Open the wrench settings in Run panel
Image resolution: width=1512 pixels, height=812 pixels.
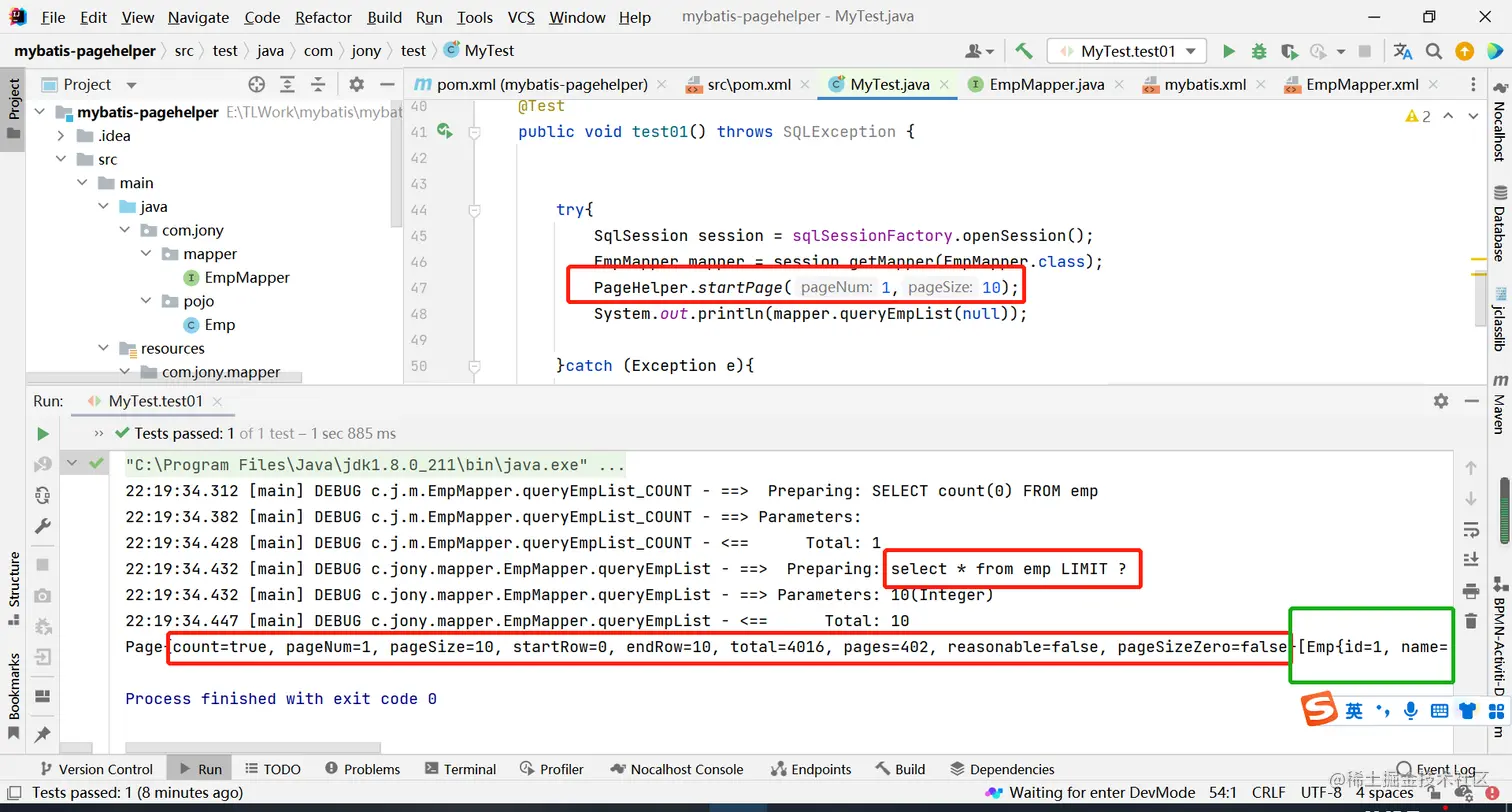pyautogui.click(x=42, y=526)
